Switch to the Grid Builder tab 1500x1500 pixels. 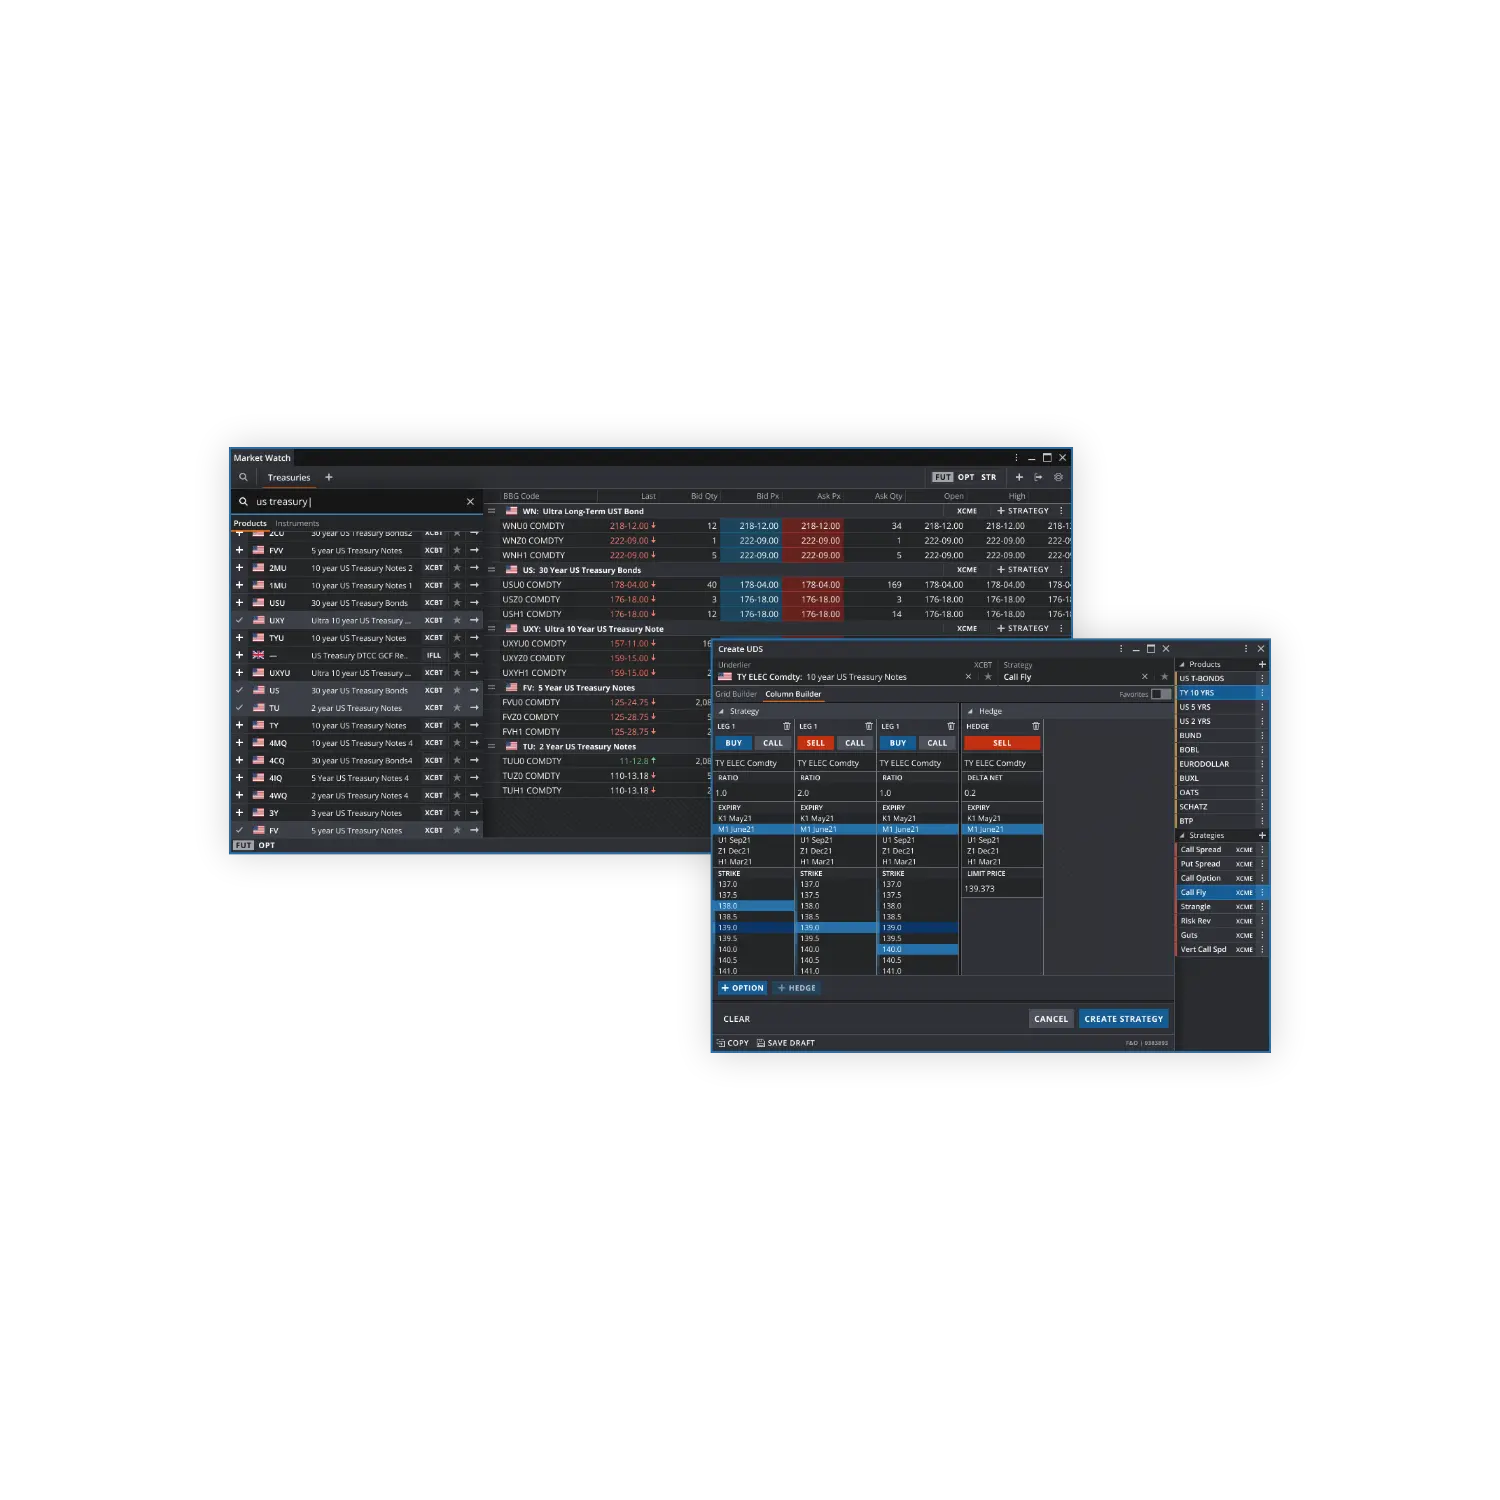tap(736, 694)
